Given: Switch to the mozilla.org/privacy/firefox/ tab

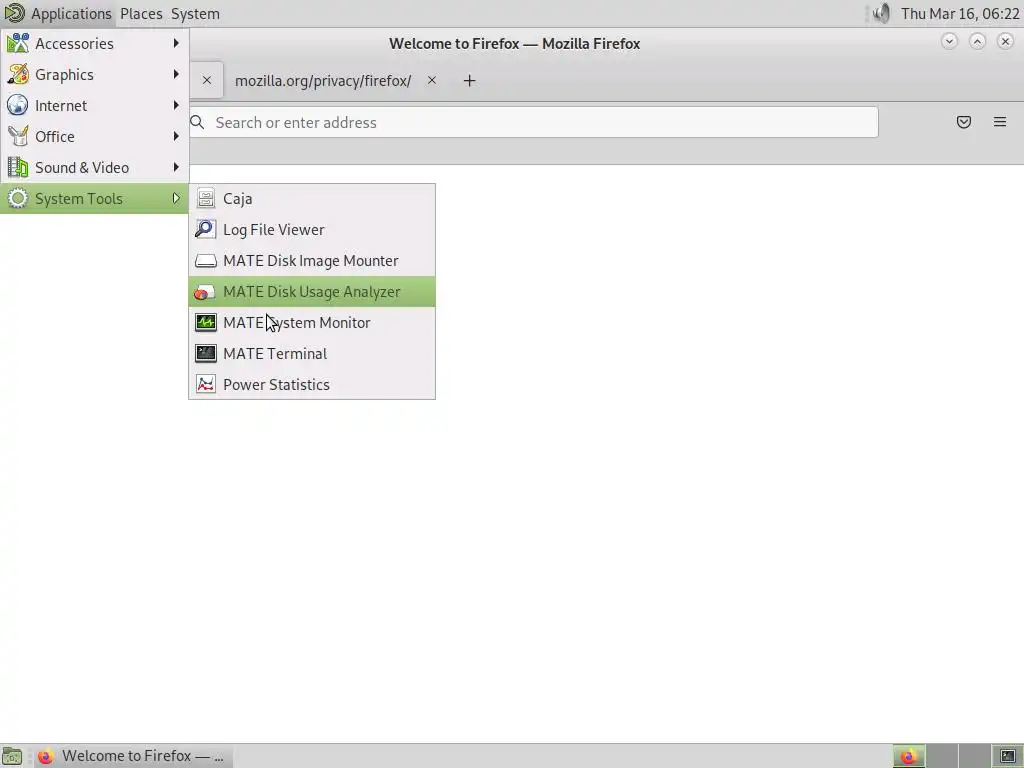Looking at the screenshot, I should (323, 80).
